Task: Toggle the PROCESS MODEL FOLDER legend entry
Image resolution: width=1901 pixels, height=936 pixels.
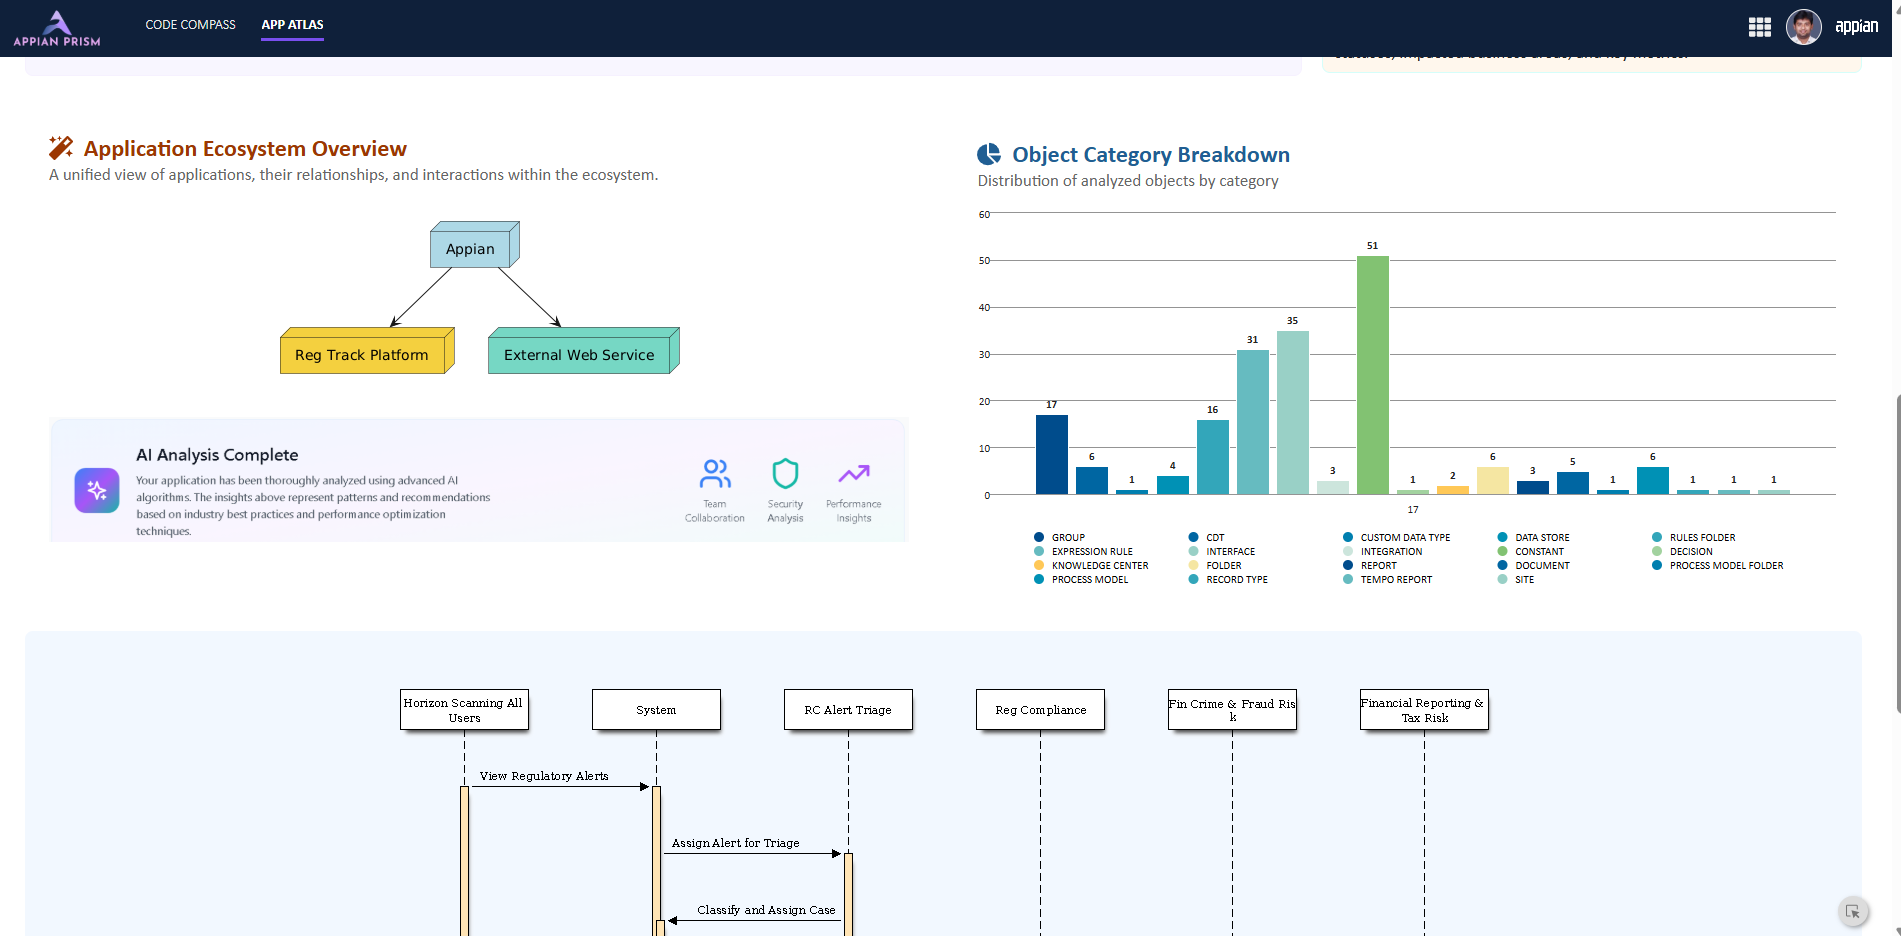Action: [1718, 566]
